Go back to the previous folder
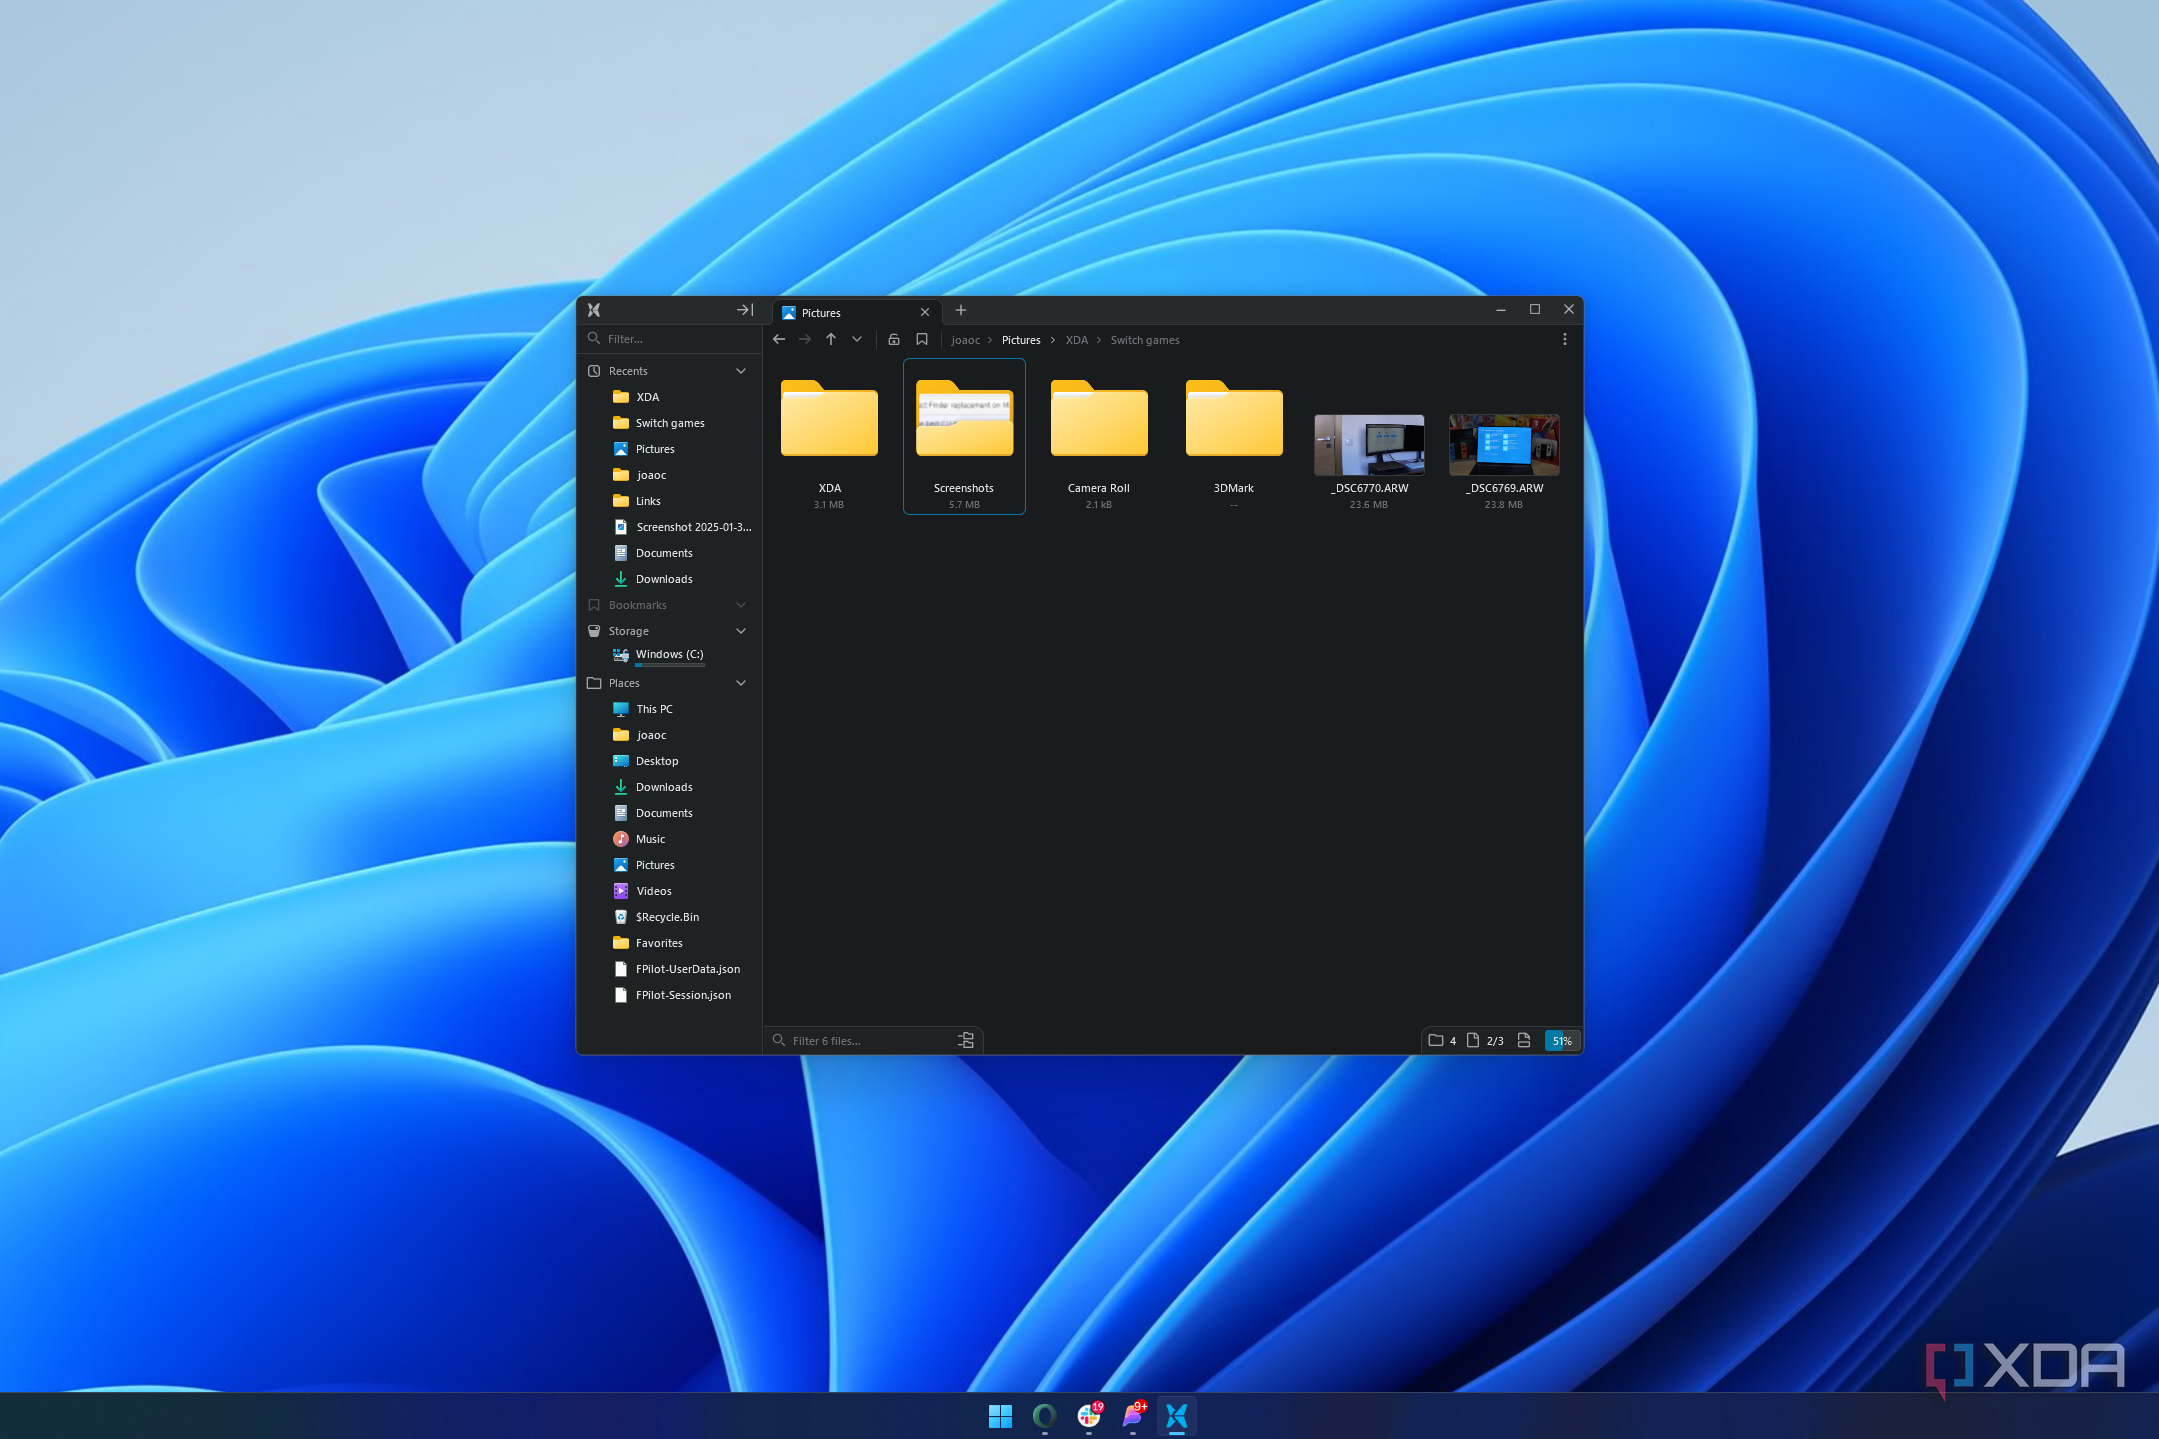 click(779, 340)
